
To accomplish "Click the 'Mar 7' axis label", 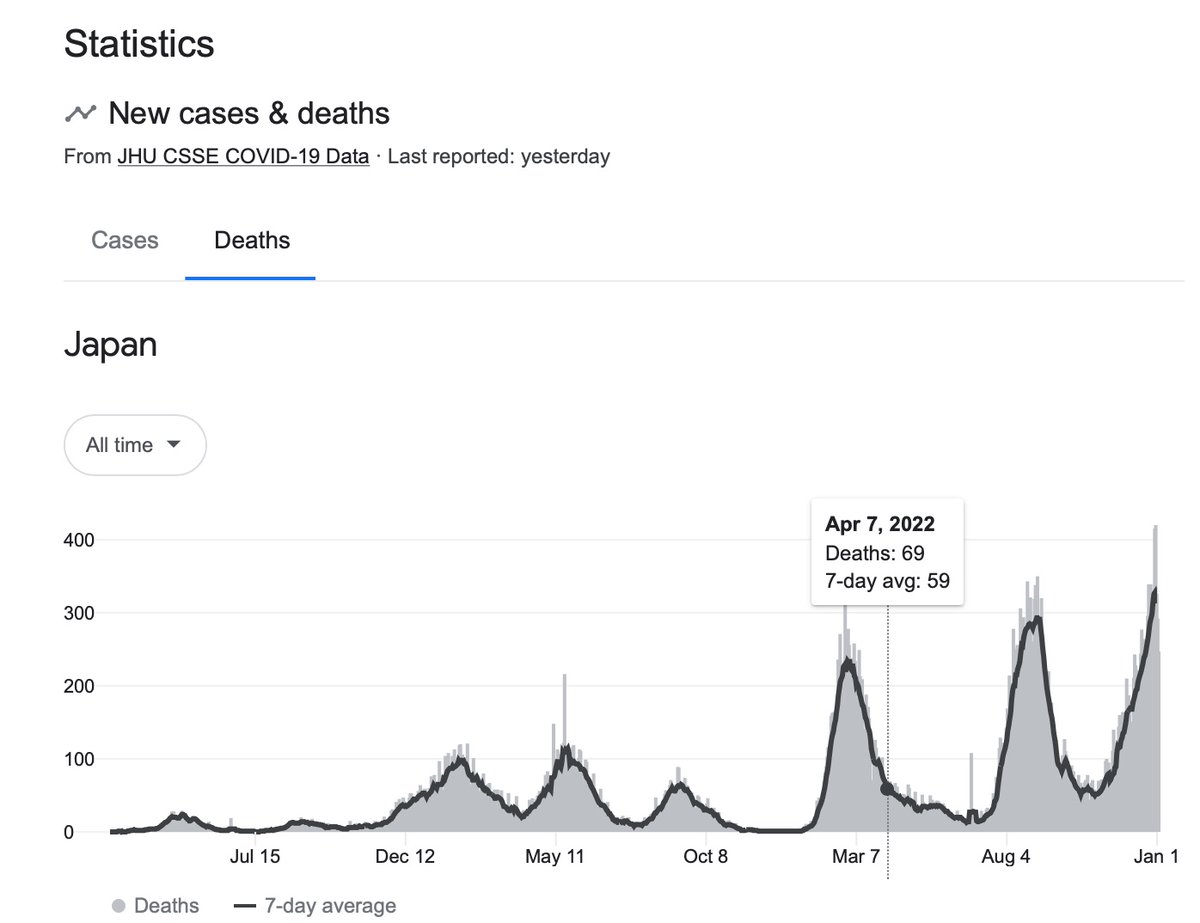I will pyautogui.click(x=856, y=857).
